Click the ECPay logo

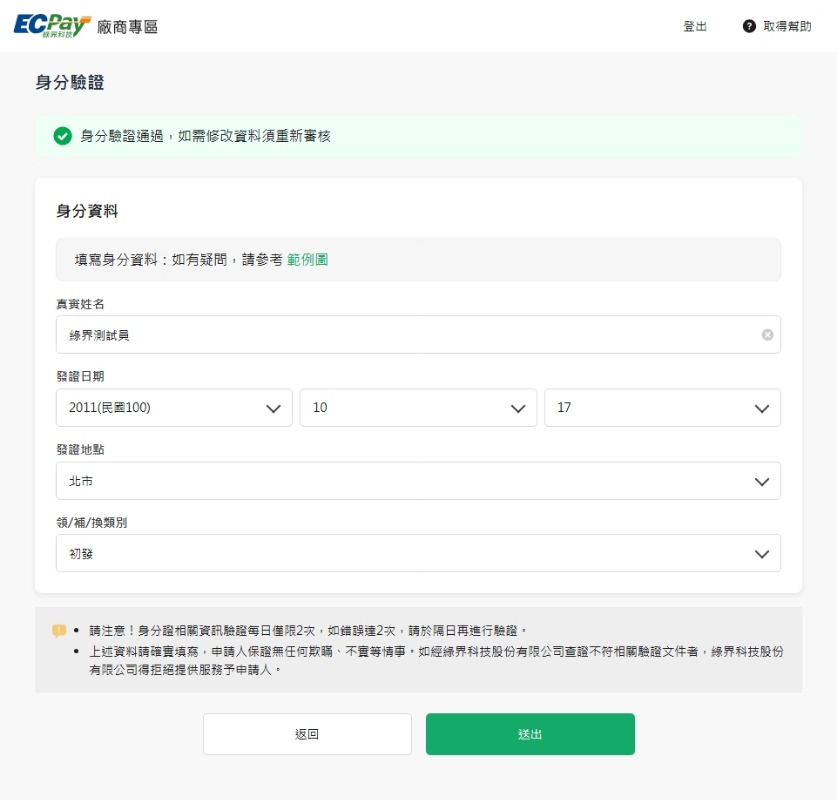pyautogui.click(x=52, y=26)
